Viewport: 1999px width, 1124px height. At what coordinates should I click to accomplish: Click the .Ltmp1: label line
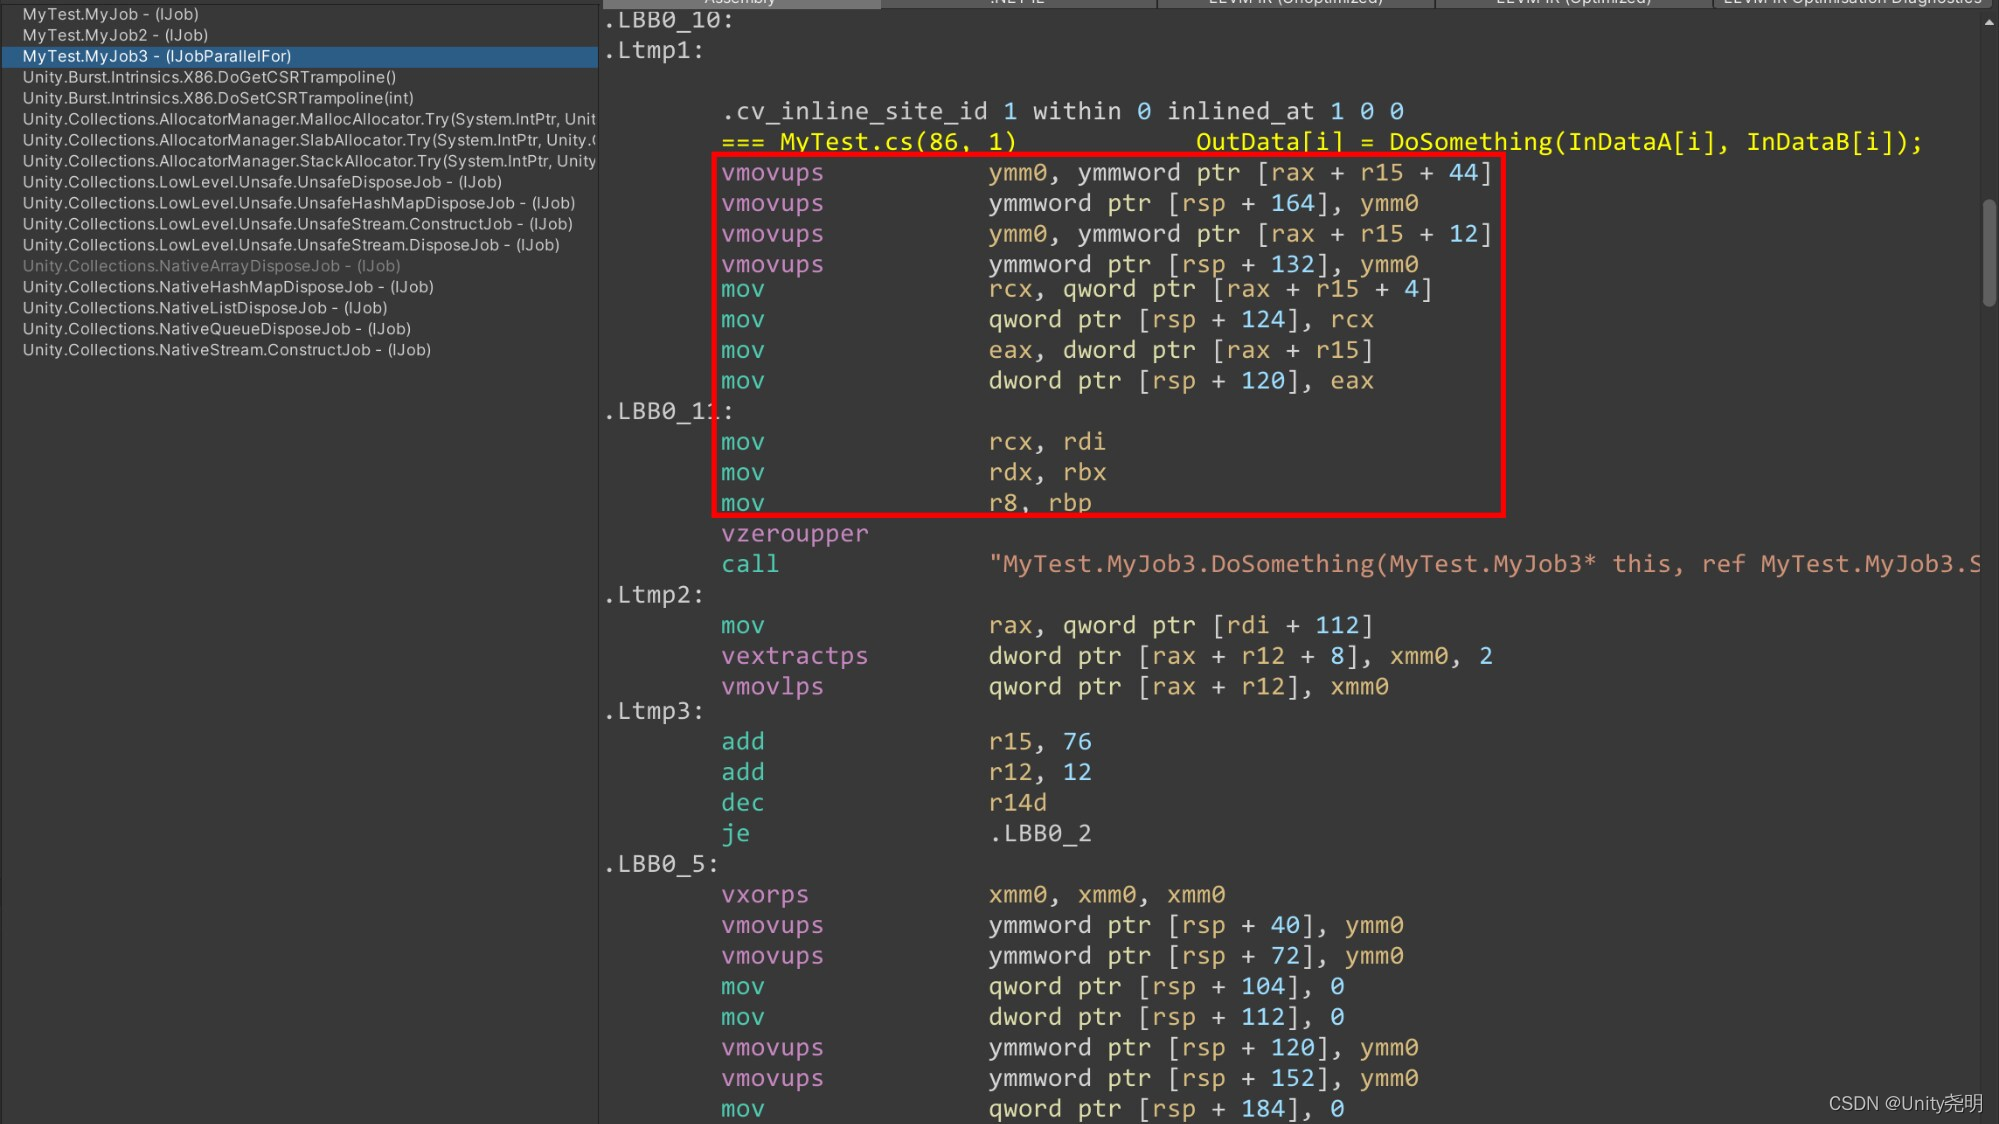click(654, 50)
